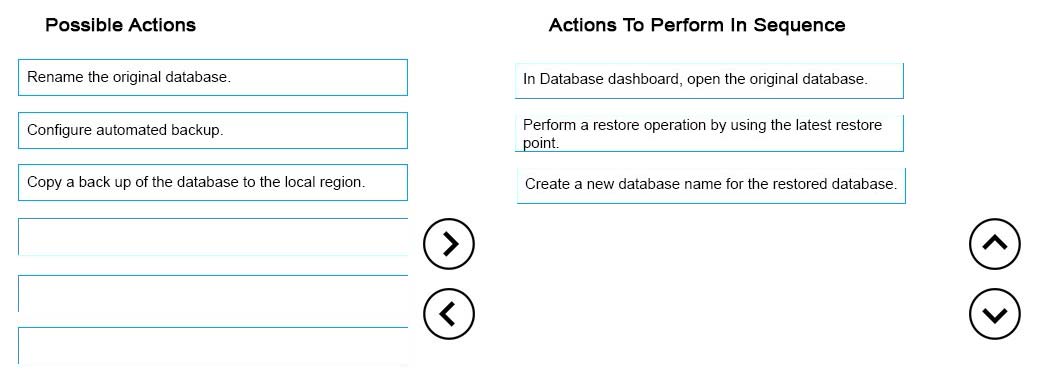The width and height of the screenshot is (1039, 384).
Task: Add the selected action with the right chevron circle
Action: click(449, 244)
